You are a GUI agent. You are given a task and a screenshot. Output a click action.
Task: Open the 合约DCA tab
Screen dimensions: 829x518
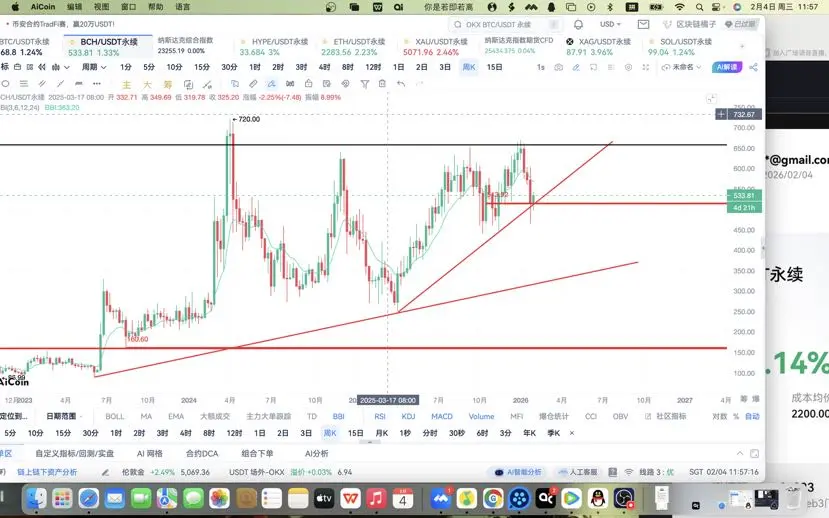(x=202, y=454)
